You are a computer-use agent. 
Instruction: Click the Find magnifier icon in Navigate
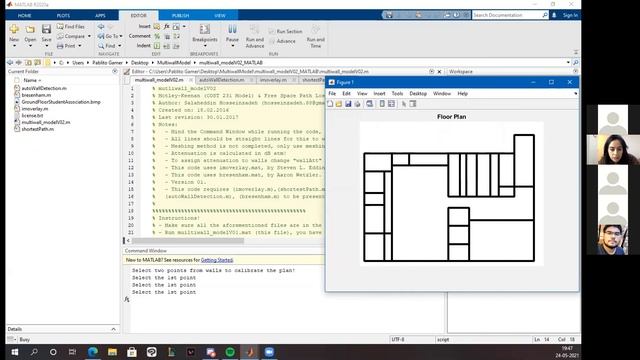(x=101, y=46)
